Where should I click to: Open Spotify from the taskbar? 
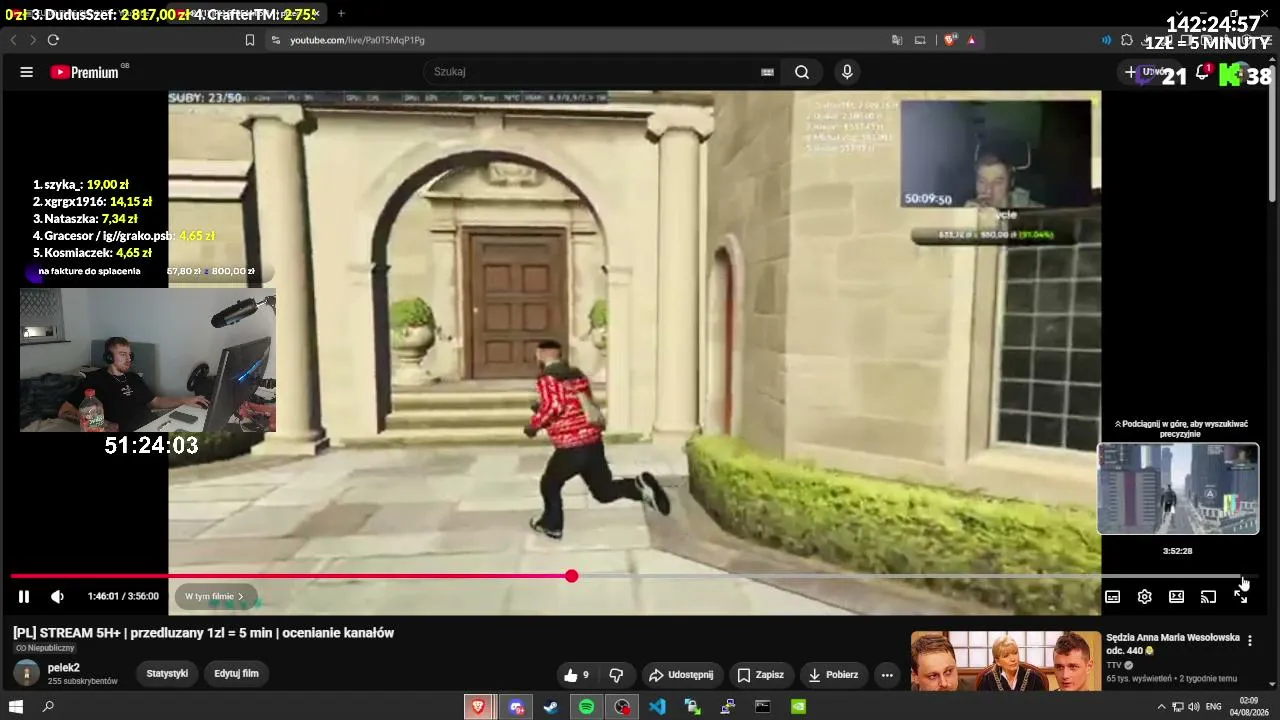(x=586, y=707)
